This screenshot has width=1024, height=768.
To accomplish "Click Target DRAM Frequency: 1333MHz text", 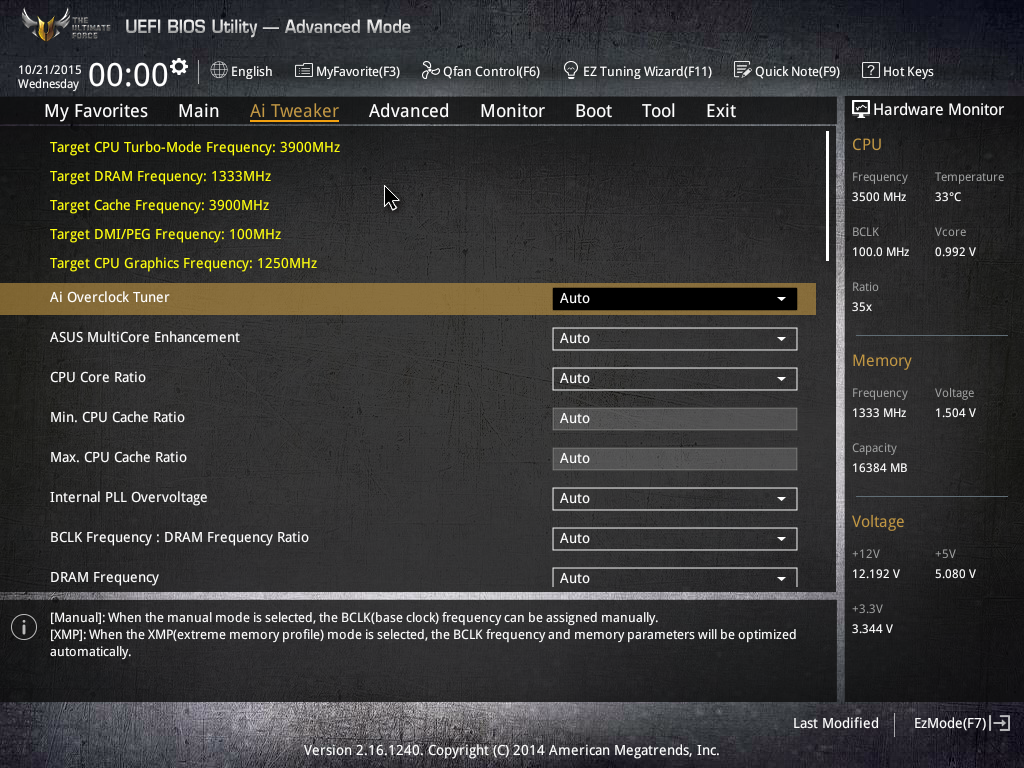I will point(160,176).
